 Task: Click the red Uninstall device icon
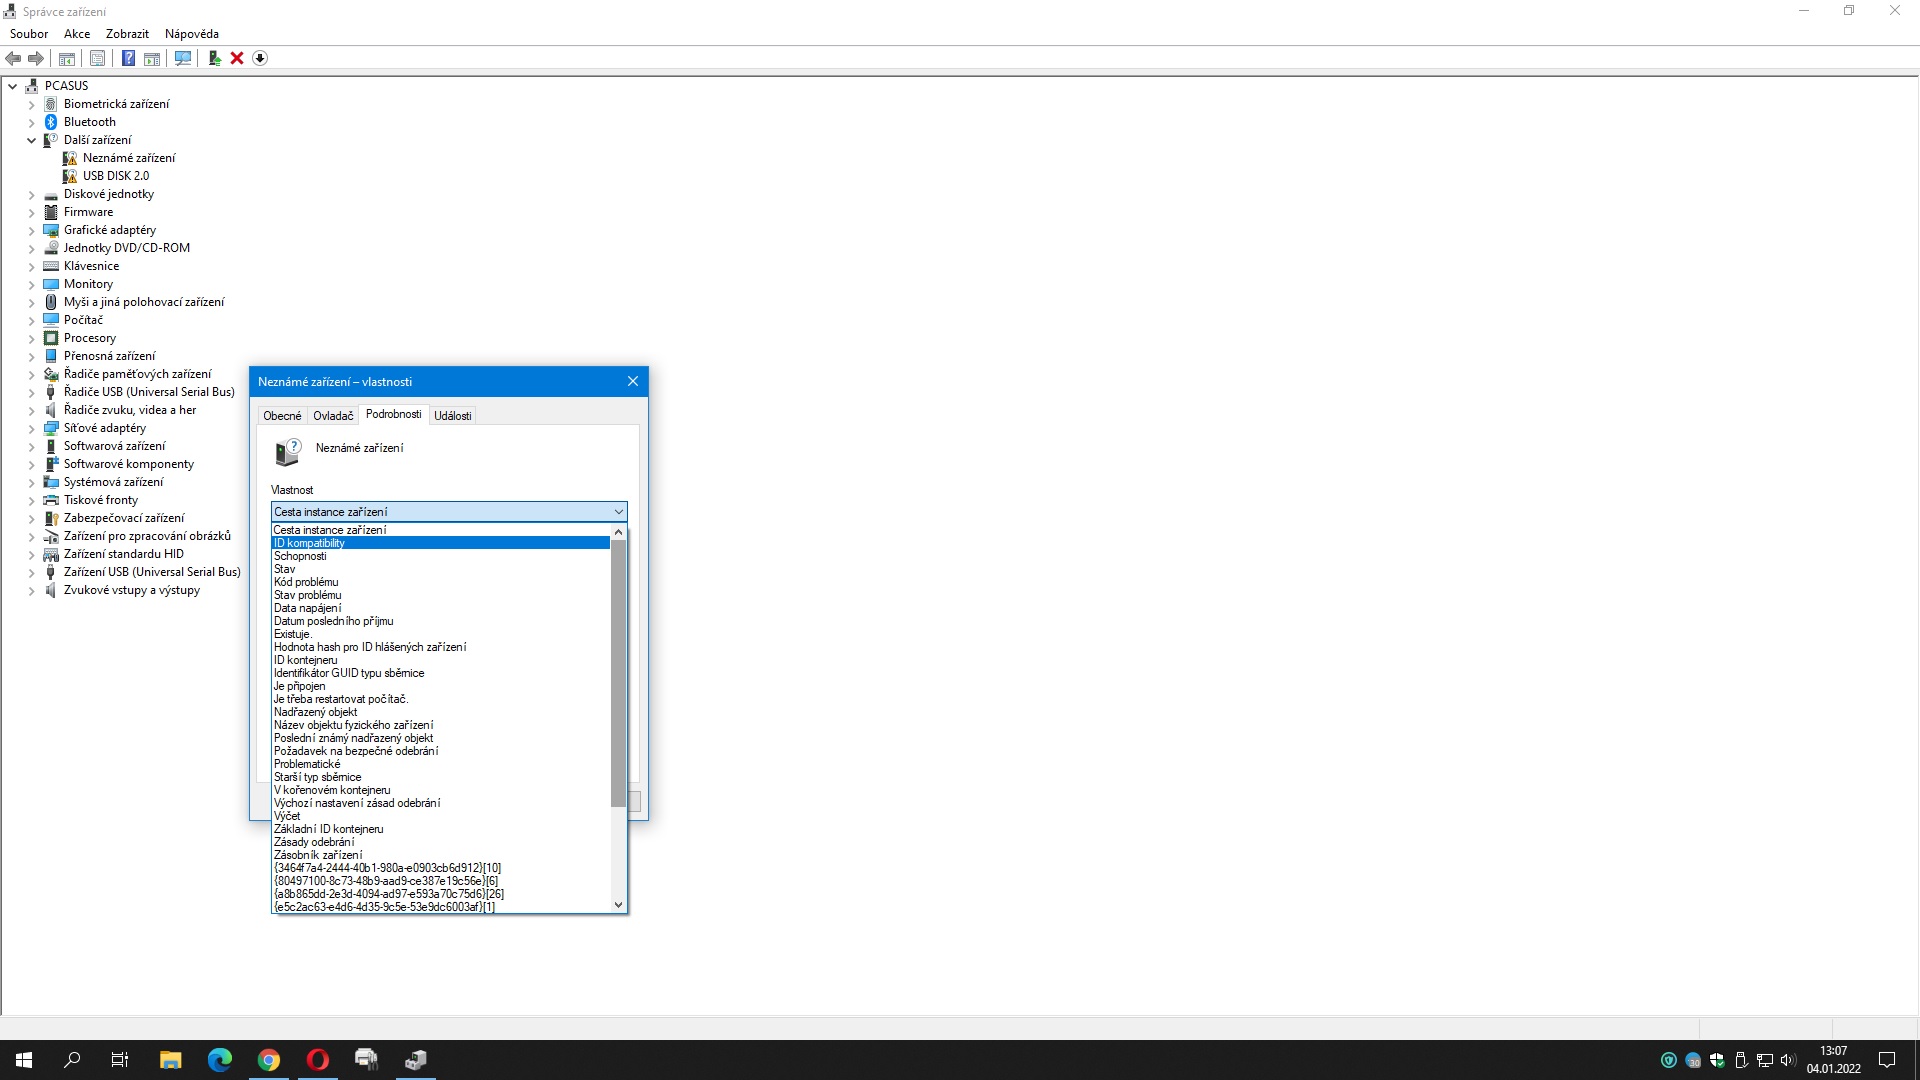pyautogui.click(x=237, y=58)
